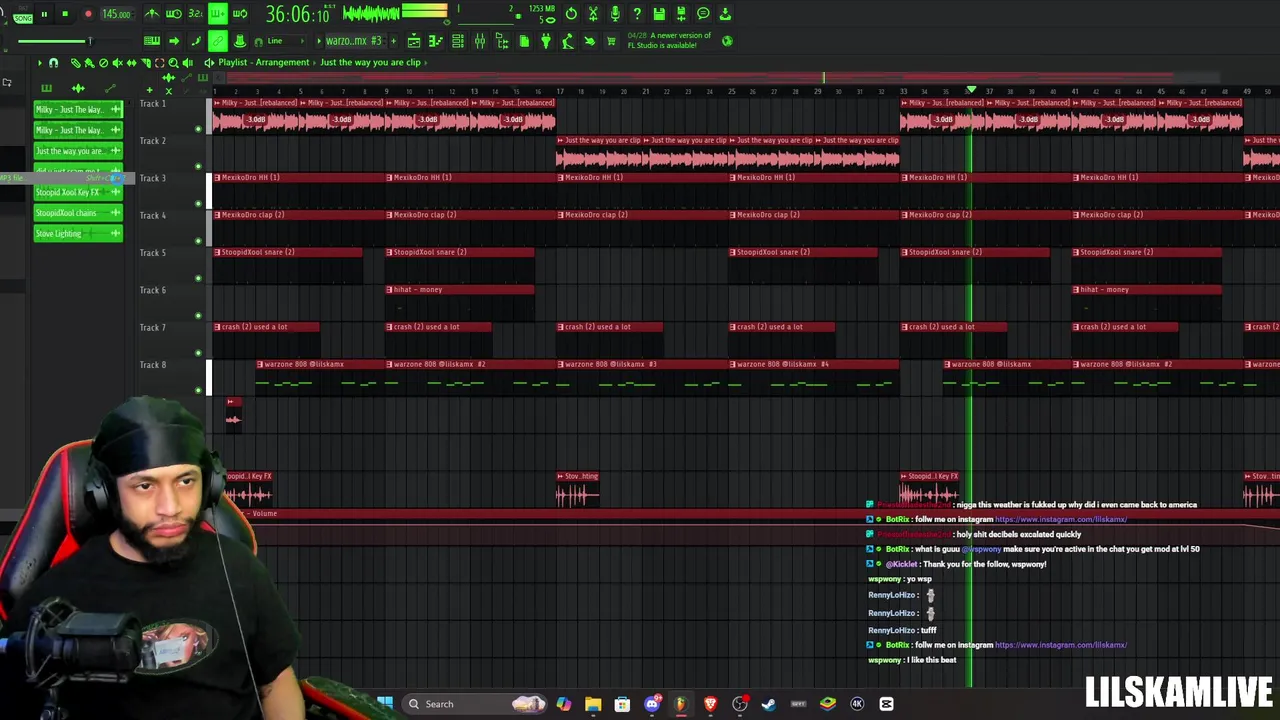
Task: Toggle loop recording
Action: [239, 14]
